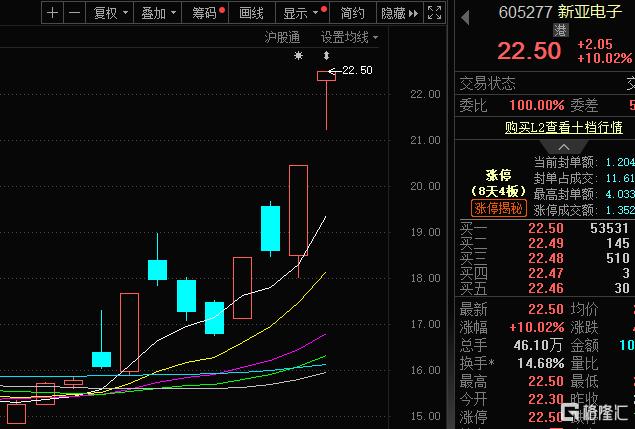Click the 交易状态 row label
This screenshot has height=429, width=635.
coord(487,84)
